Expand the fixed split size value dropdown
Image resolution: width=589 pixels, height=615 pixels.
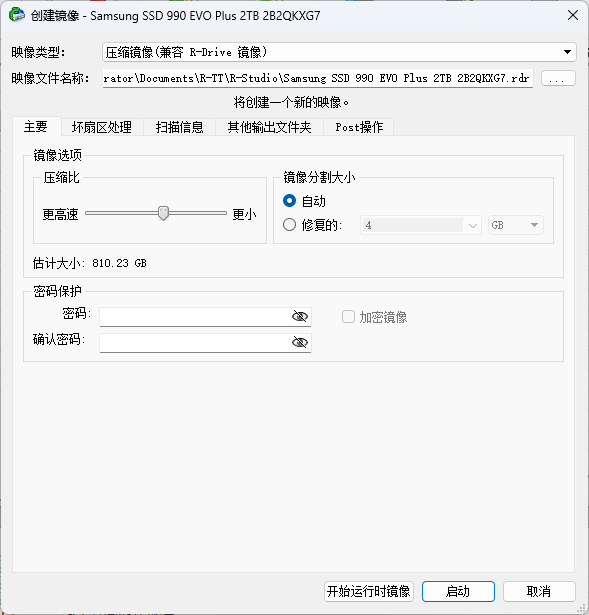click(x=473, y=226)
